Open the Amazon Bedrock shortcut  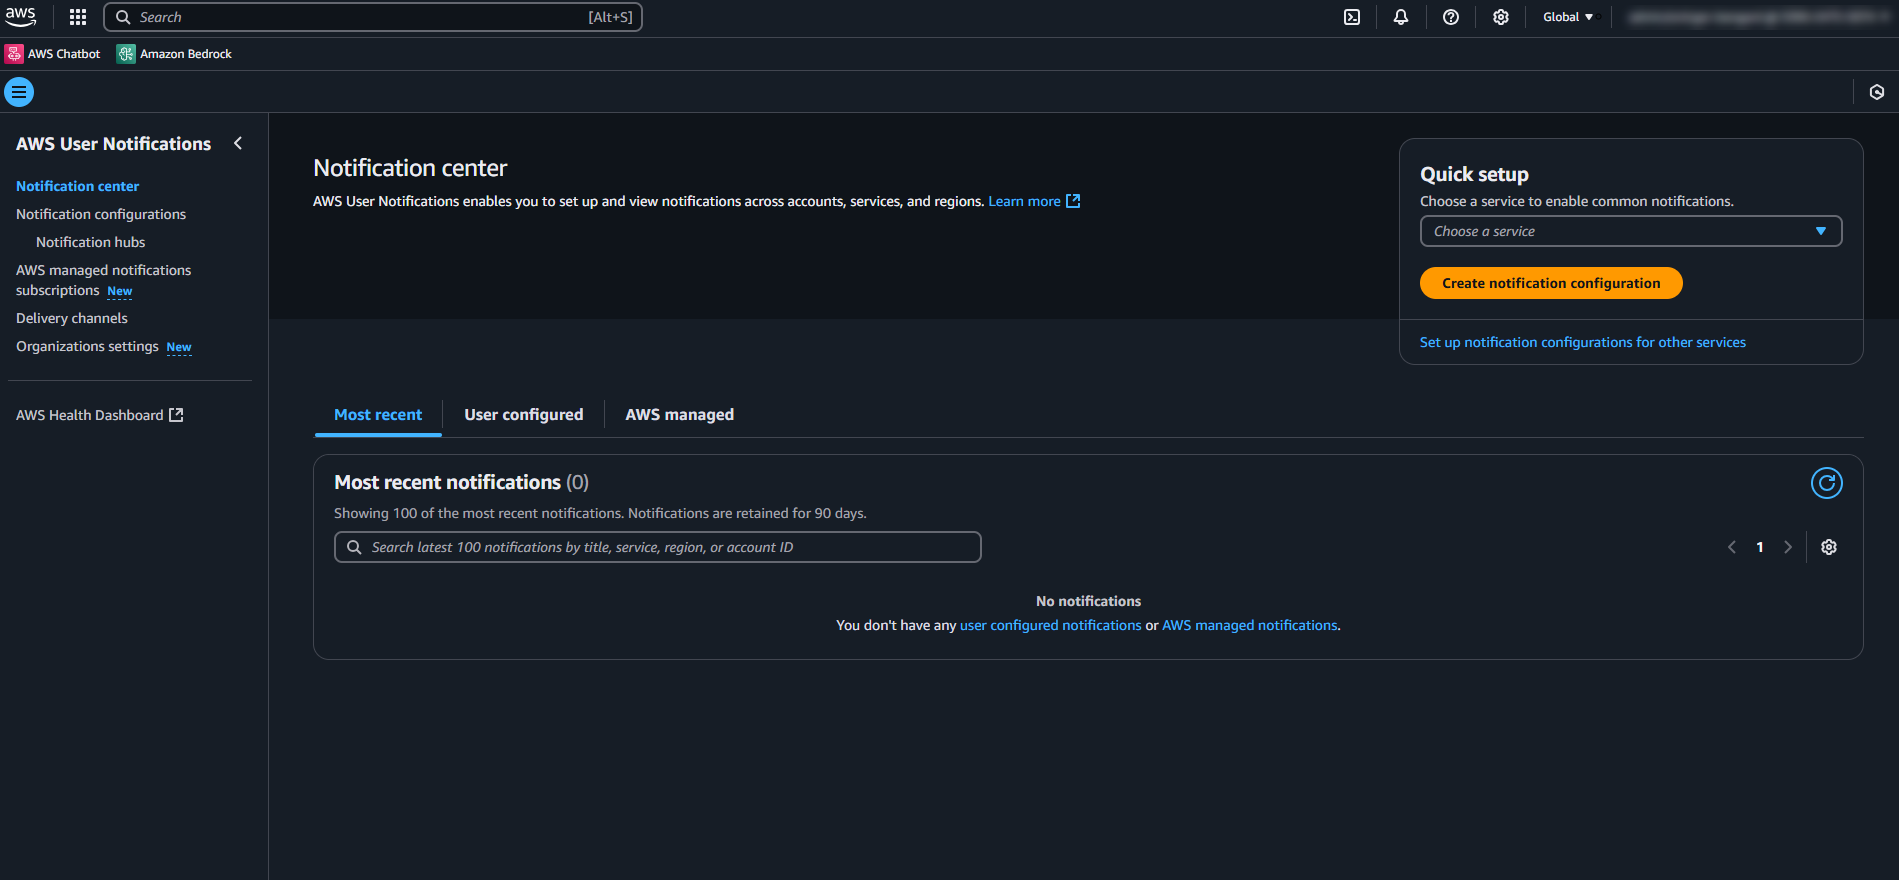pos(175,54)
